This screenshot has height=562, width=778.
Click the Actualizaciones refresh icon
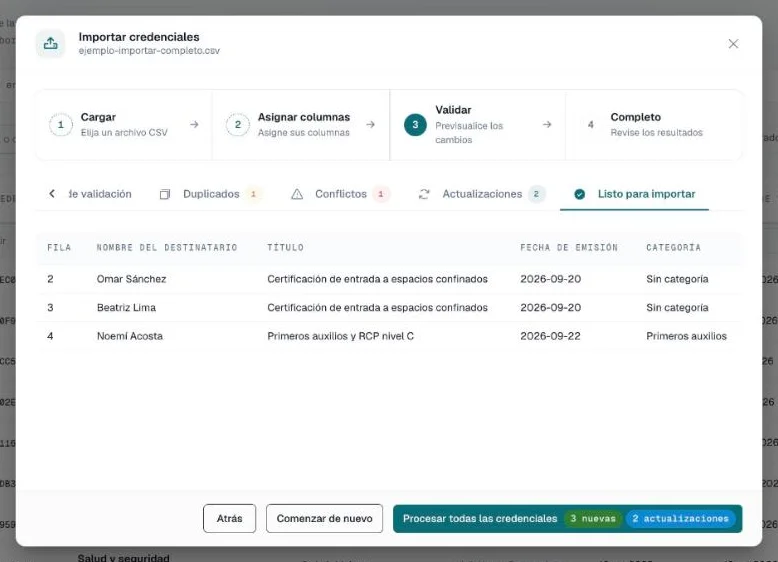424,194
